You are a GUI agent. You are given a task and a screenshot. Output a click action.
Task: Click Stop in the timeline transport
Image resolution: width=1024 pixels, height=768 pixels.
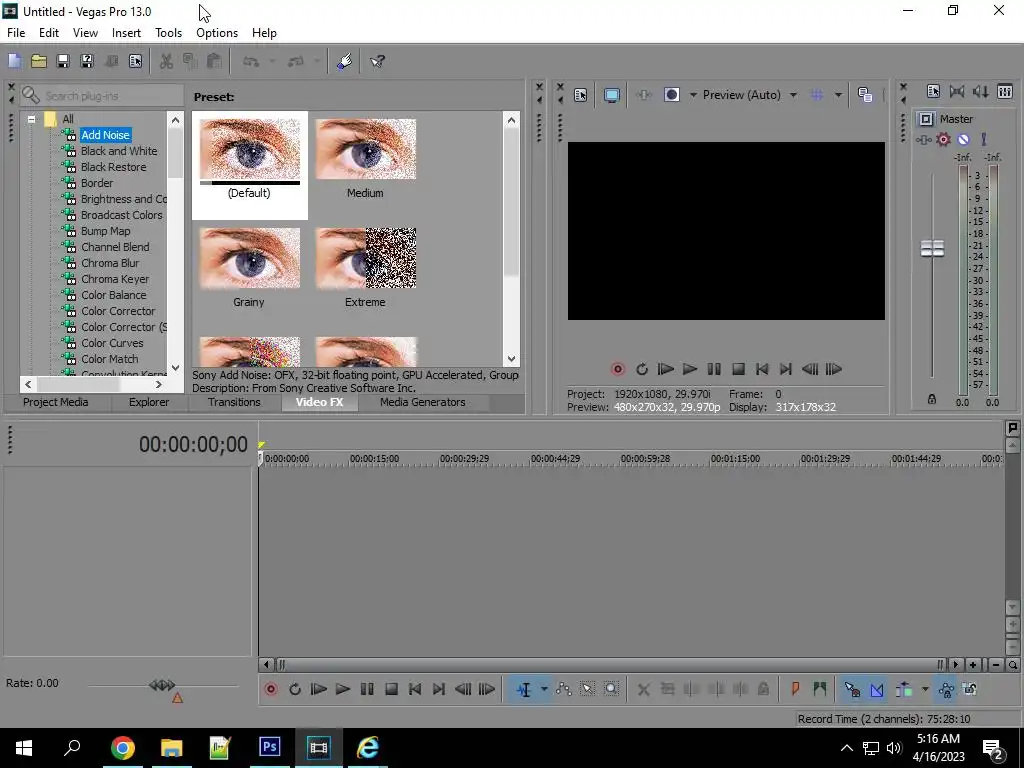[x=391, y=689]
